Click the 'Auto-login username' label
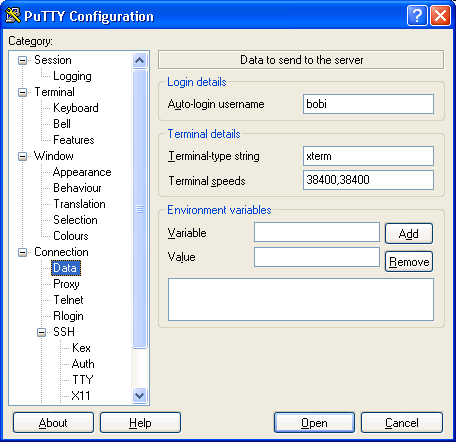The width and height of the screenshot is (456, 442). [x=216, y=104]
